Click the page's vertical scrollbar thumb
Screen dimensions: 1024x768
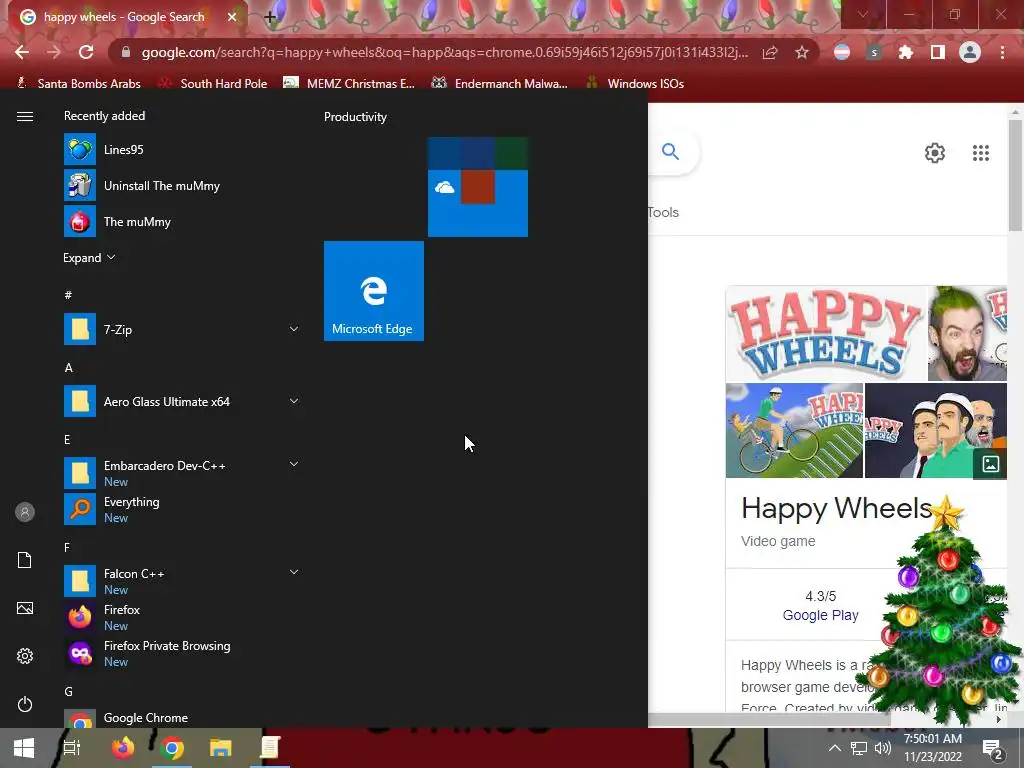coord(1014,175)
